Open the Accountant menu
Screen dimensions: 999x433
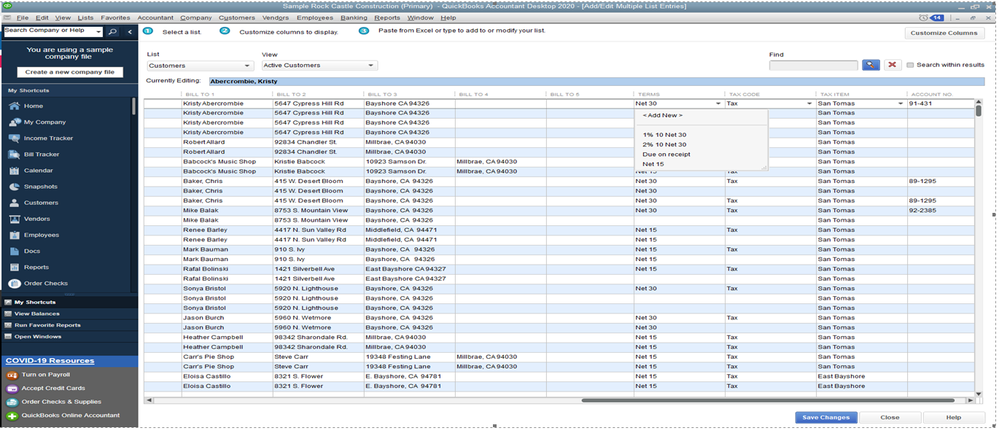(x=155, y=18)
